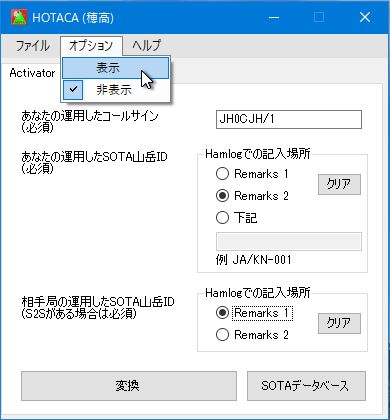Click クリア next to your SOTA ID group
390x420 pixels.
click(339, 184)
